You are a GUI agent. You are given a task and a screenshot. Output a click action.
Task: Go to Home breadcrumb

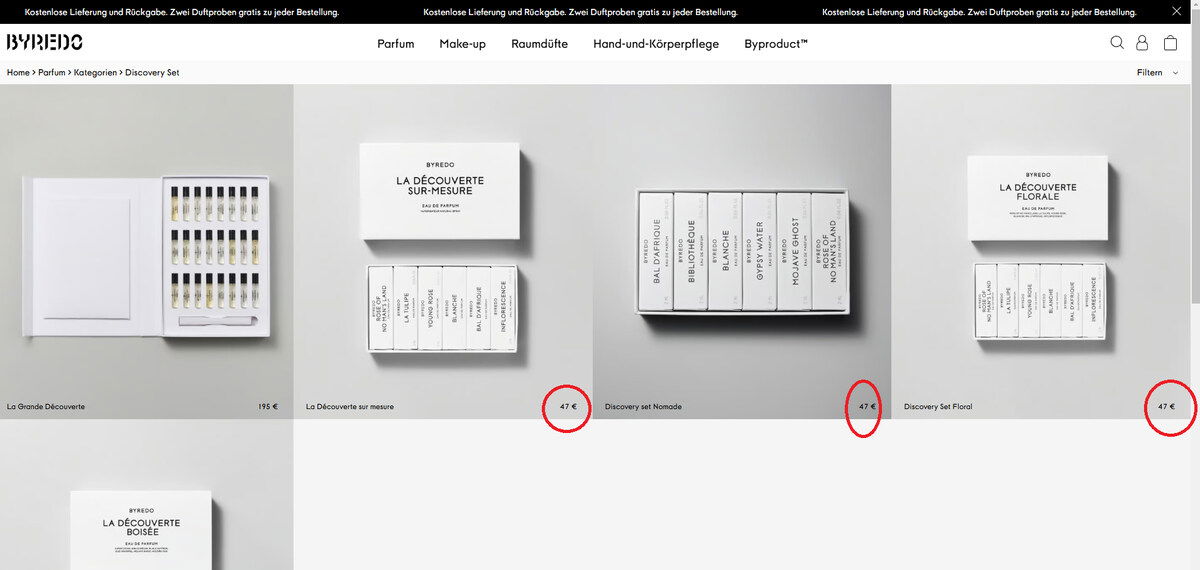click(18, 73)
